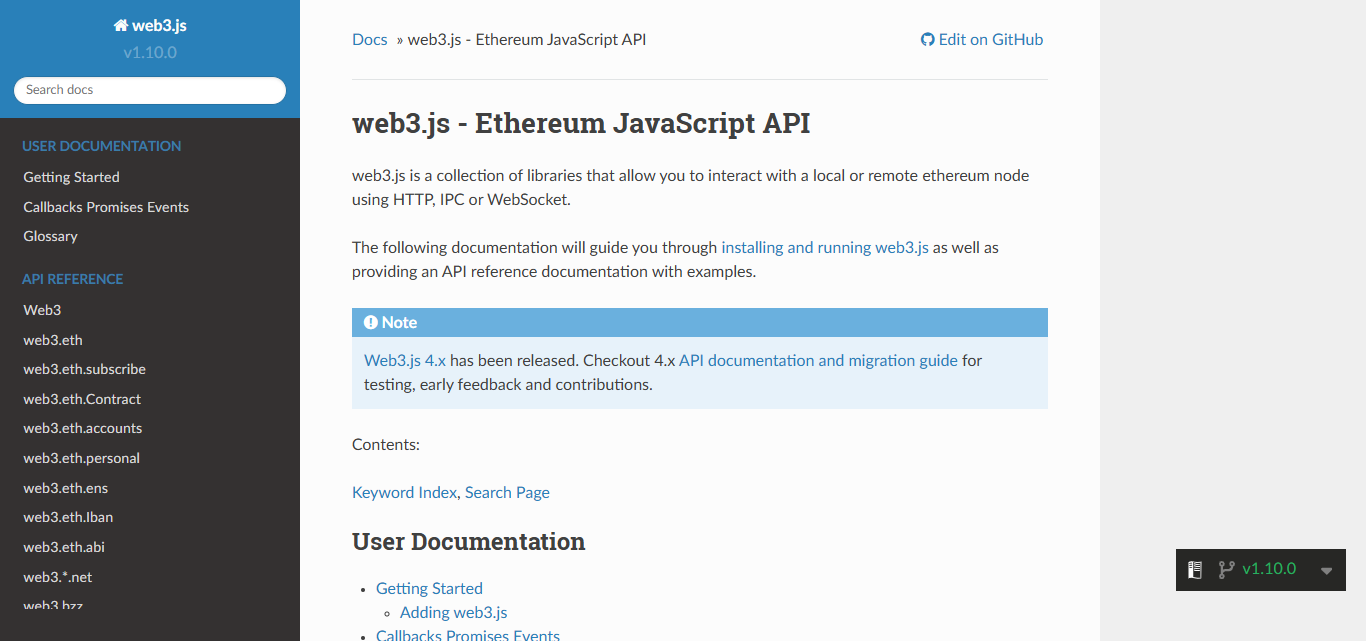1366x641 pixels.
Task: Click the page heading web3.js - Ethereum JavaScript API
Action: [x=581, y=124]
